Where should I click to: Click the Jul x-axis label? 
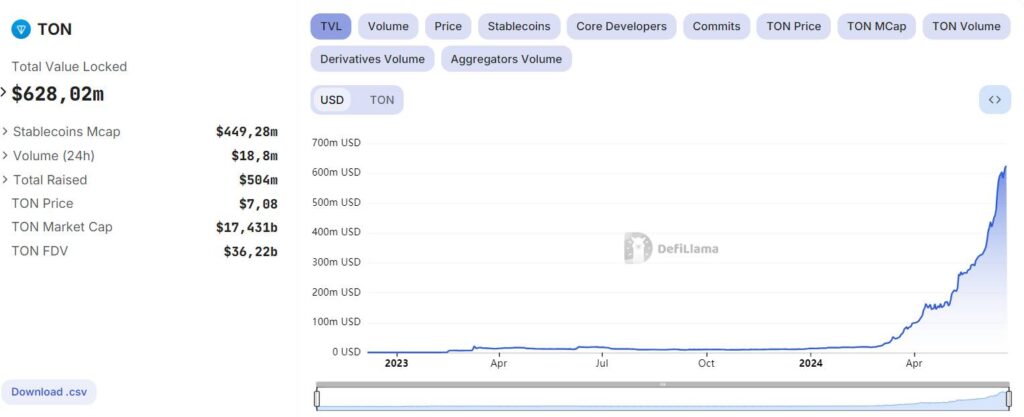[x=602, y=363]
